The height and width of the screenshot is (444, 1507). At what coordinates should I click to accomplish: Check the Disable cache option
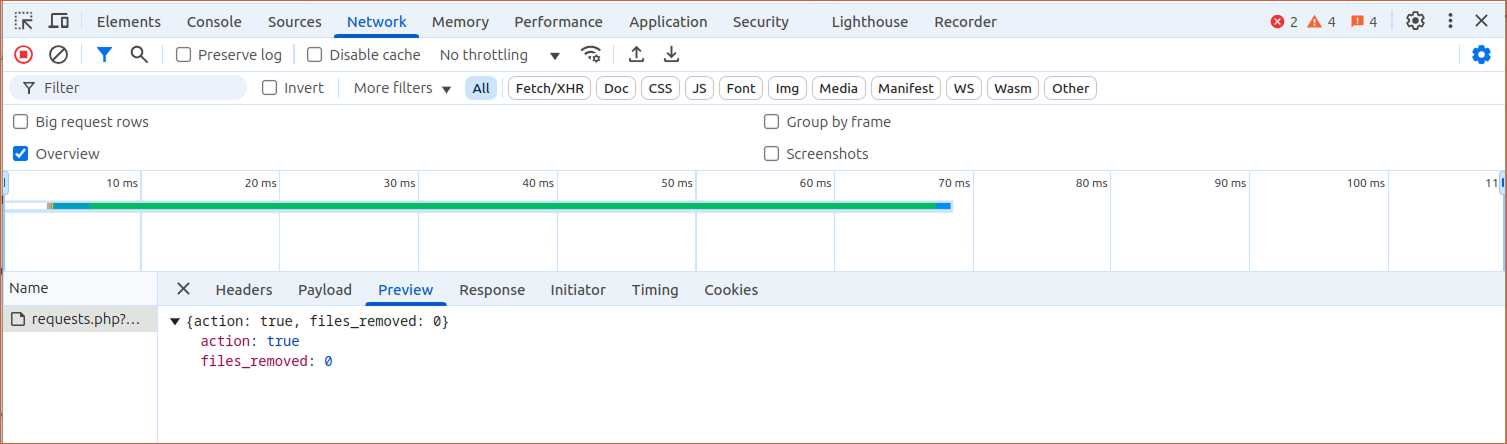point(315,55)
